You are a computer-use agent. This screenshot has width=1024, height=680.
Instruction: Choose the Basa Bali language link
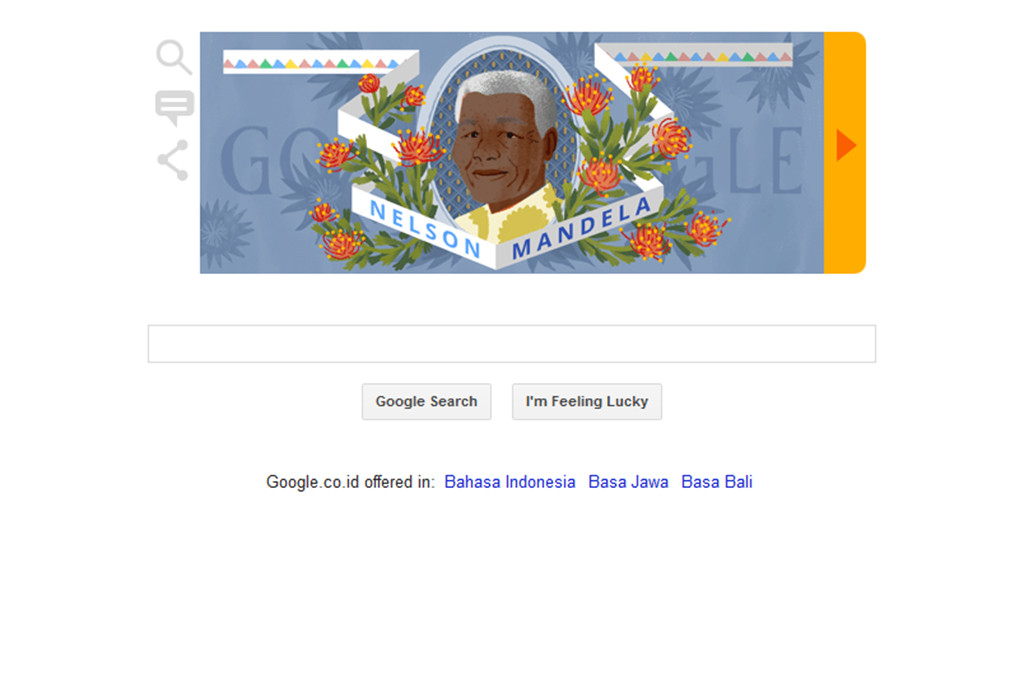point(716,482)
